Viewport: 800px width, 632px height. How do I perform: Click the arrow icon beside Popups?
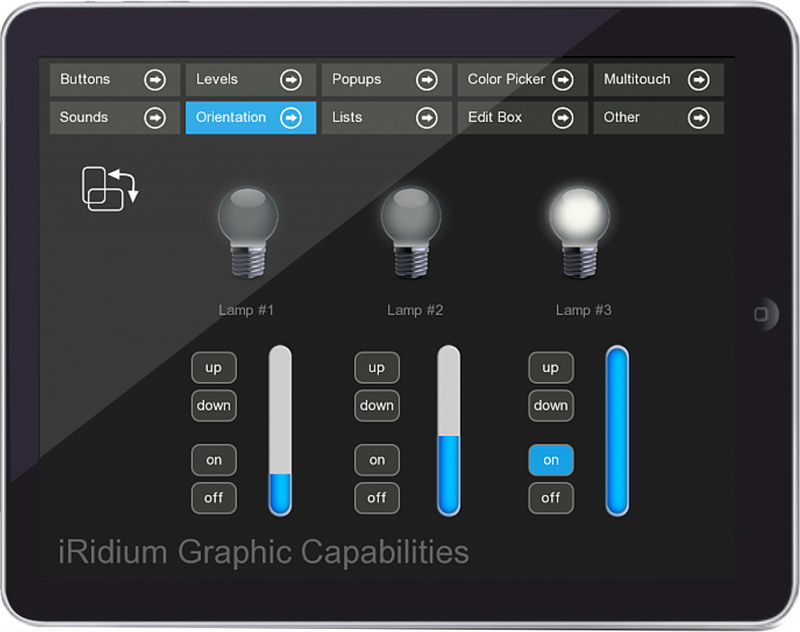tap(428, 80)
